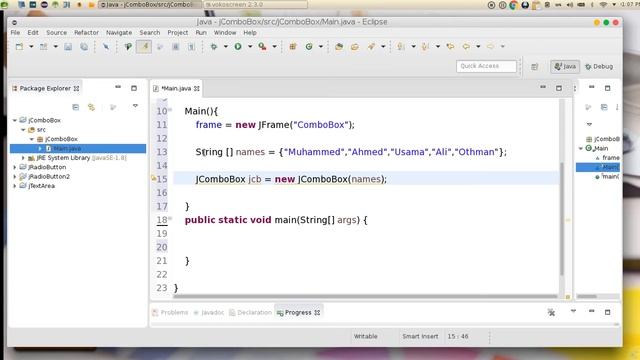Click the editor horizontal scrollbar
640x360 pixels.
tap(366, 297)
